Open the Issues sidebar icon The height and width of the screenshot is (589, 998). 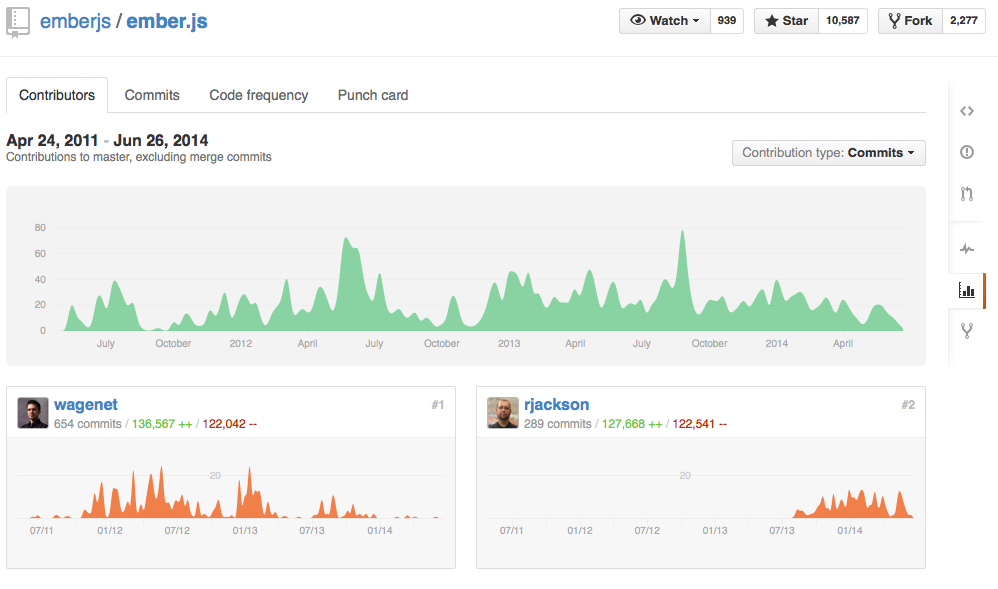tap(967, 152)
